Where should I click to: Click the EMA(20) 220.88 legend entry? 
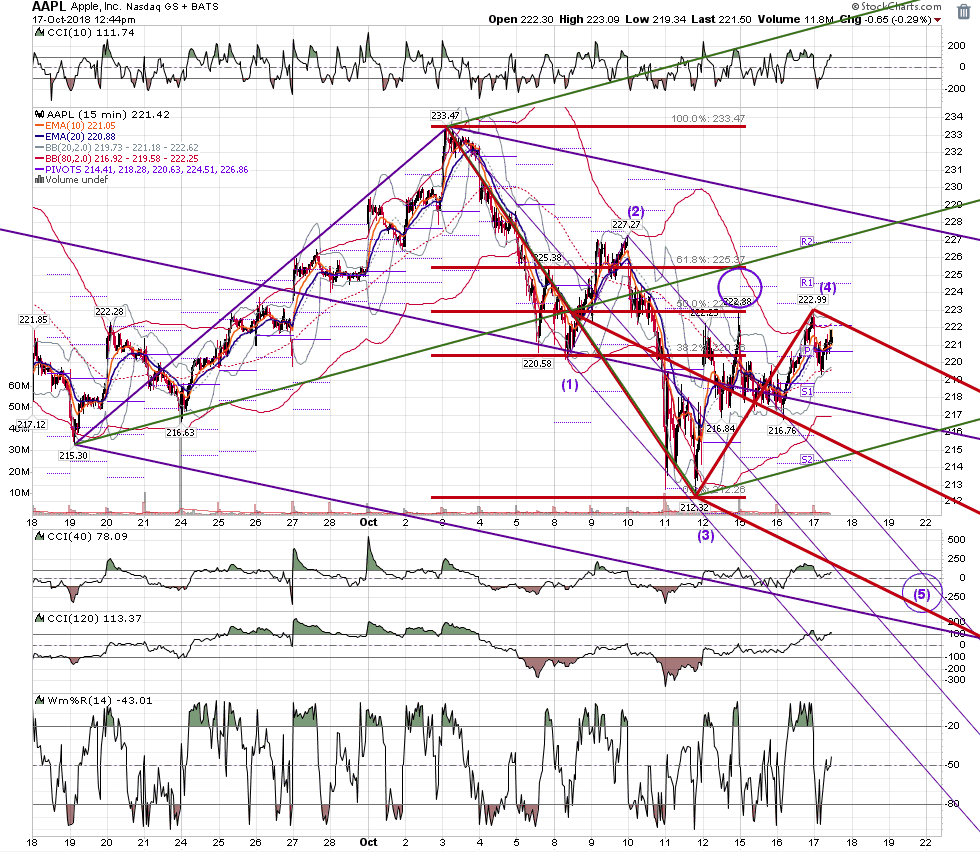(76, 136)
